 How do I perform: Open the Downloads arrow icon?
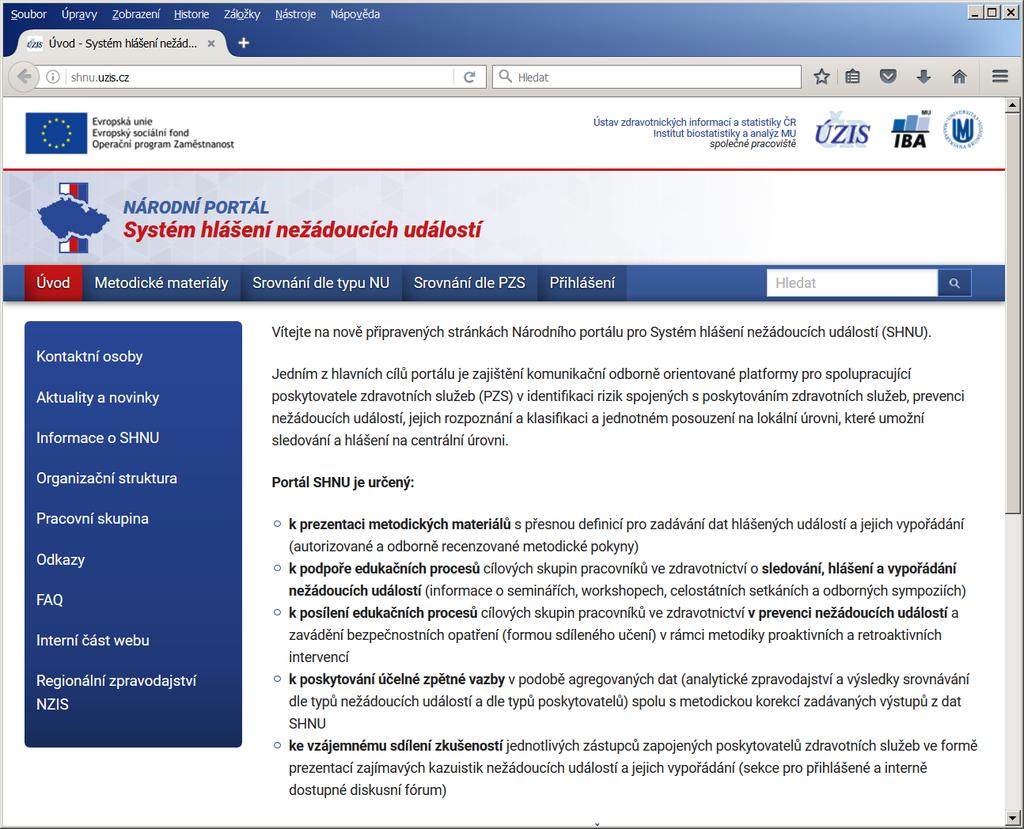click(923, 76)
